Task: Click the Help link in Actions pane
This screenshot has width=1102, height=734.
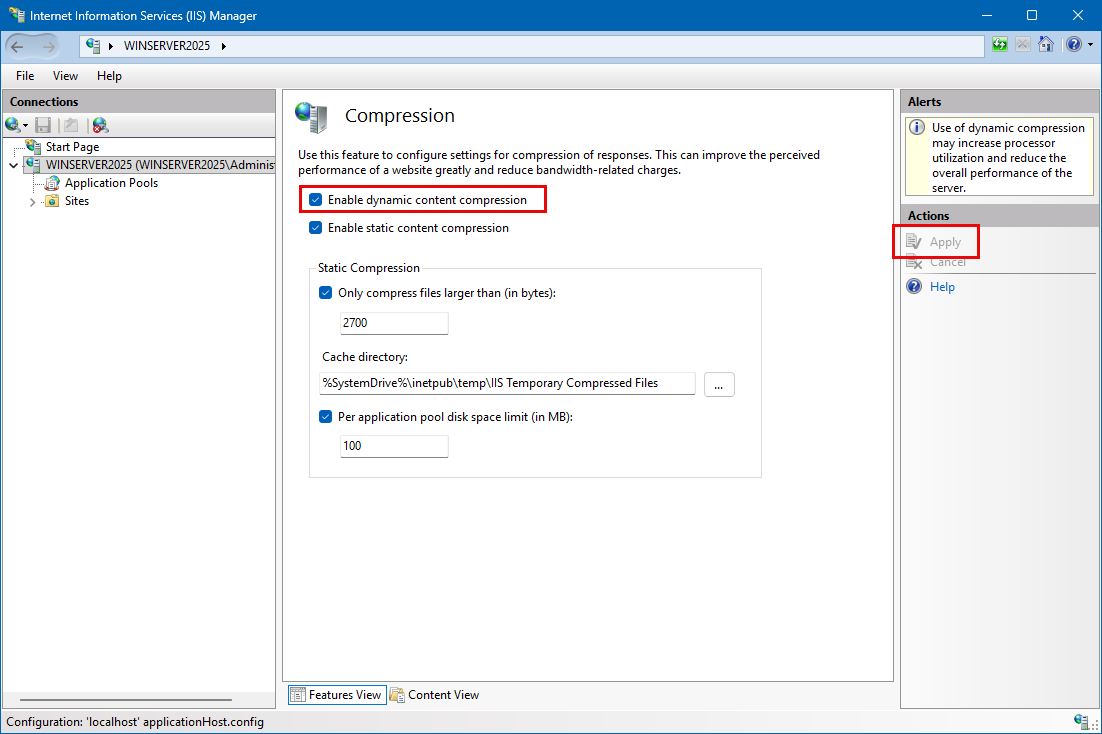Action: (942, 287)
